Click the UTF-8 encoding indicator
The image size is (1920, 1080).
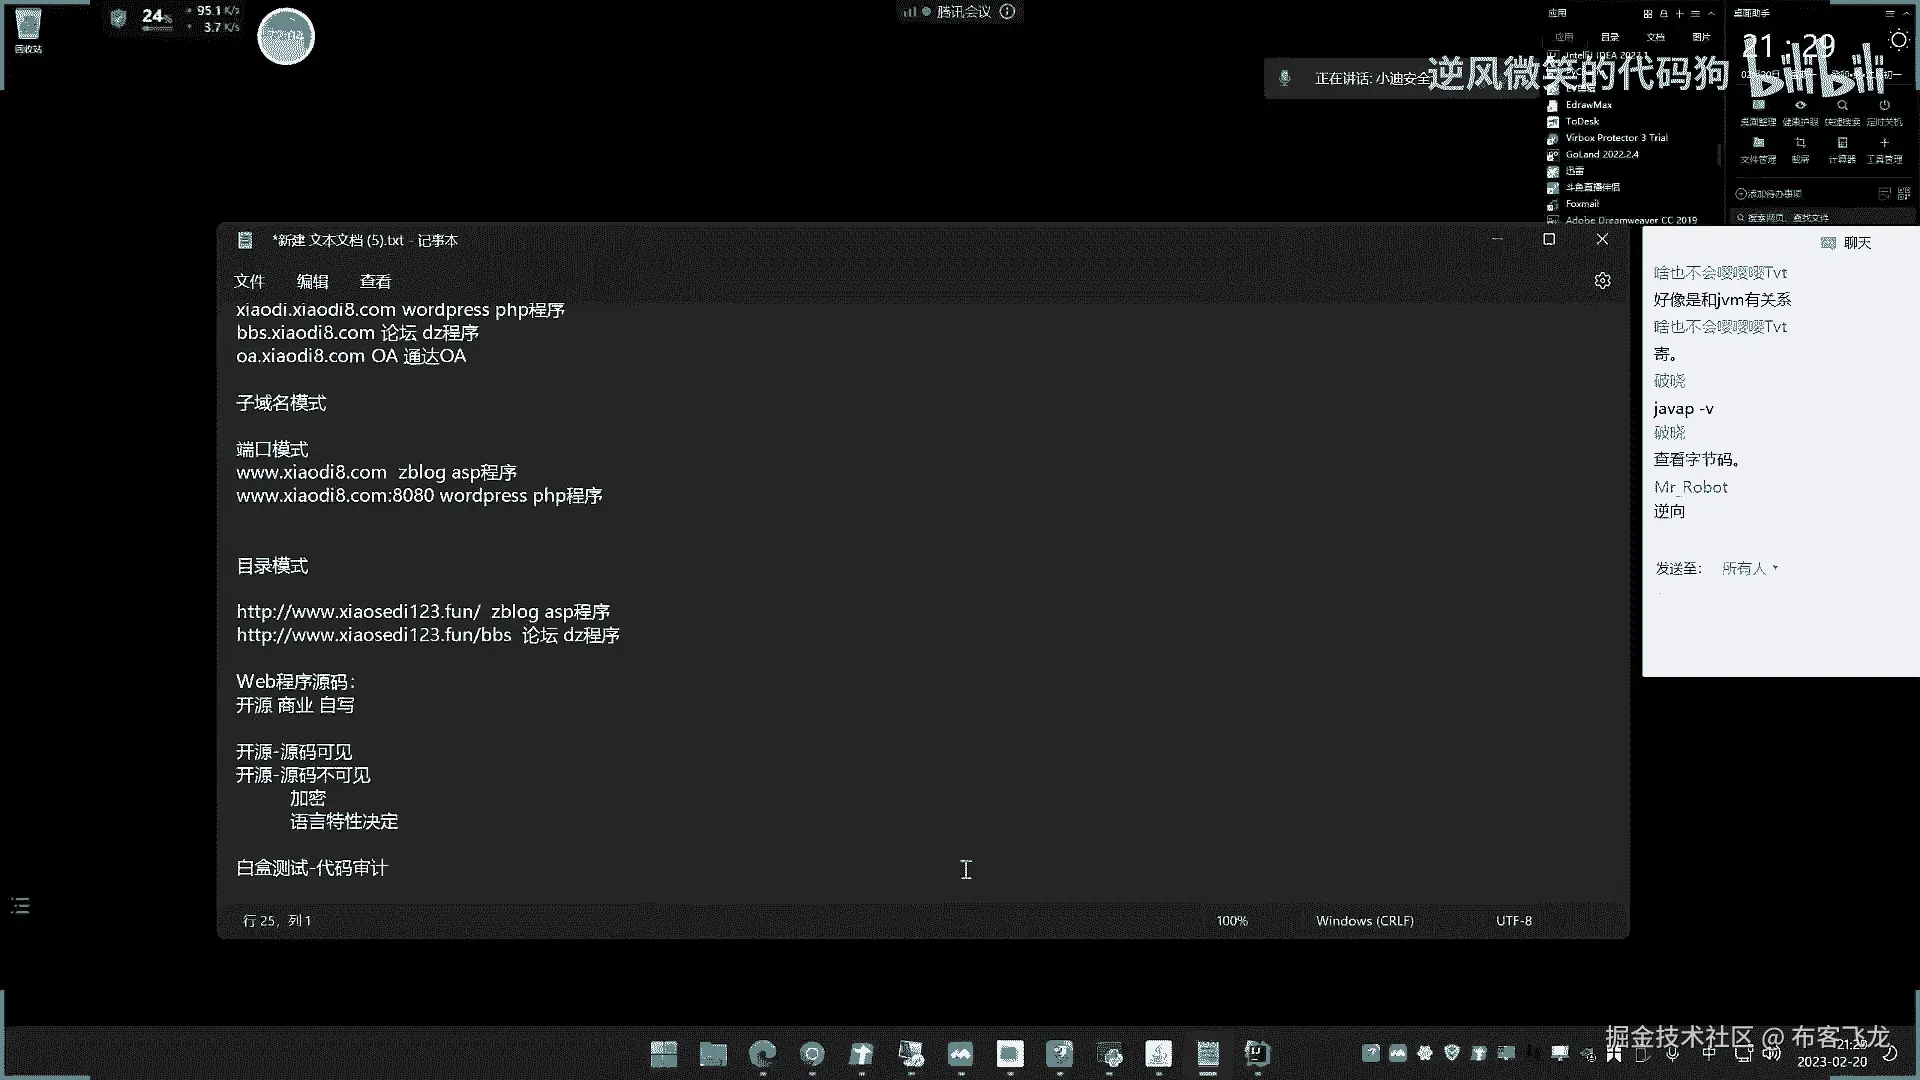(x=1513, y=921)
